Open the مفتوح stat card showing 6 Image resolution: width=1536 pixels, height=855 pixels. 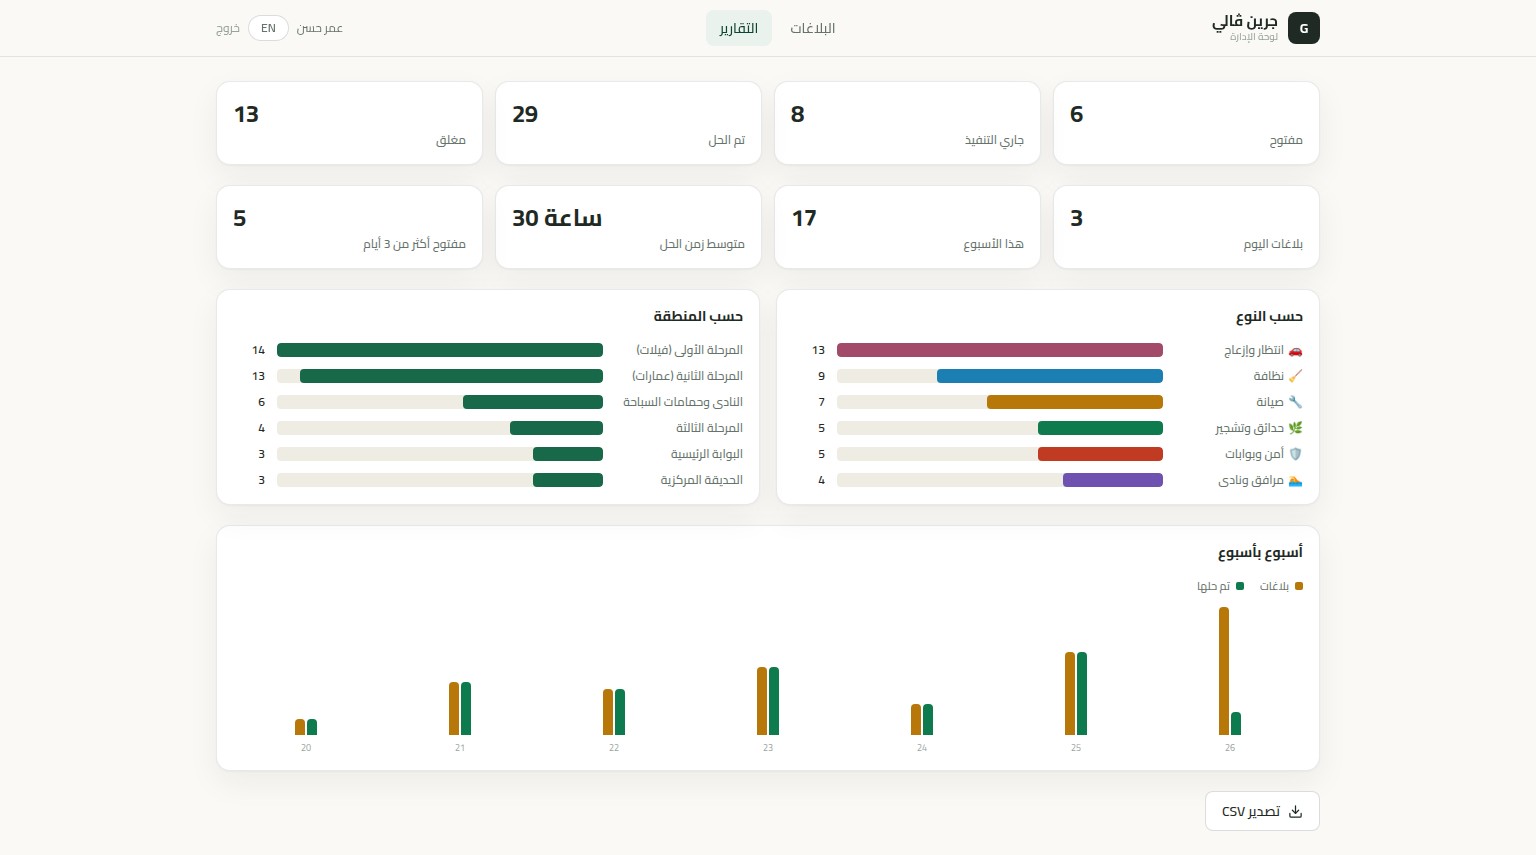(x=1186, y=123)
